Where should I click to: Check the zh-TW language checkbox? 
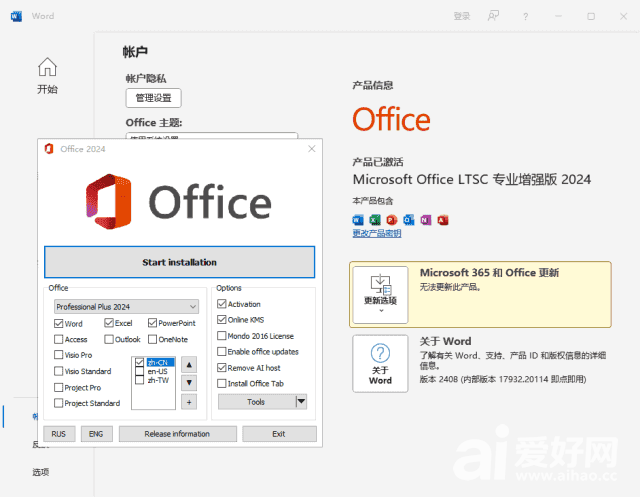point(139,380)
